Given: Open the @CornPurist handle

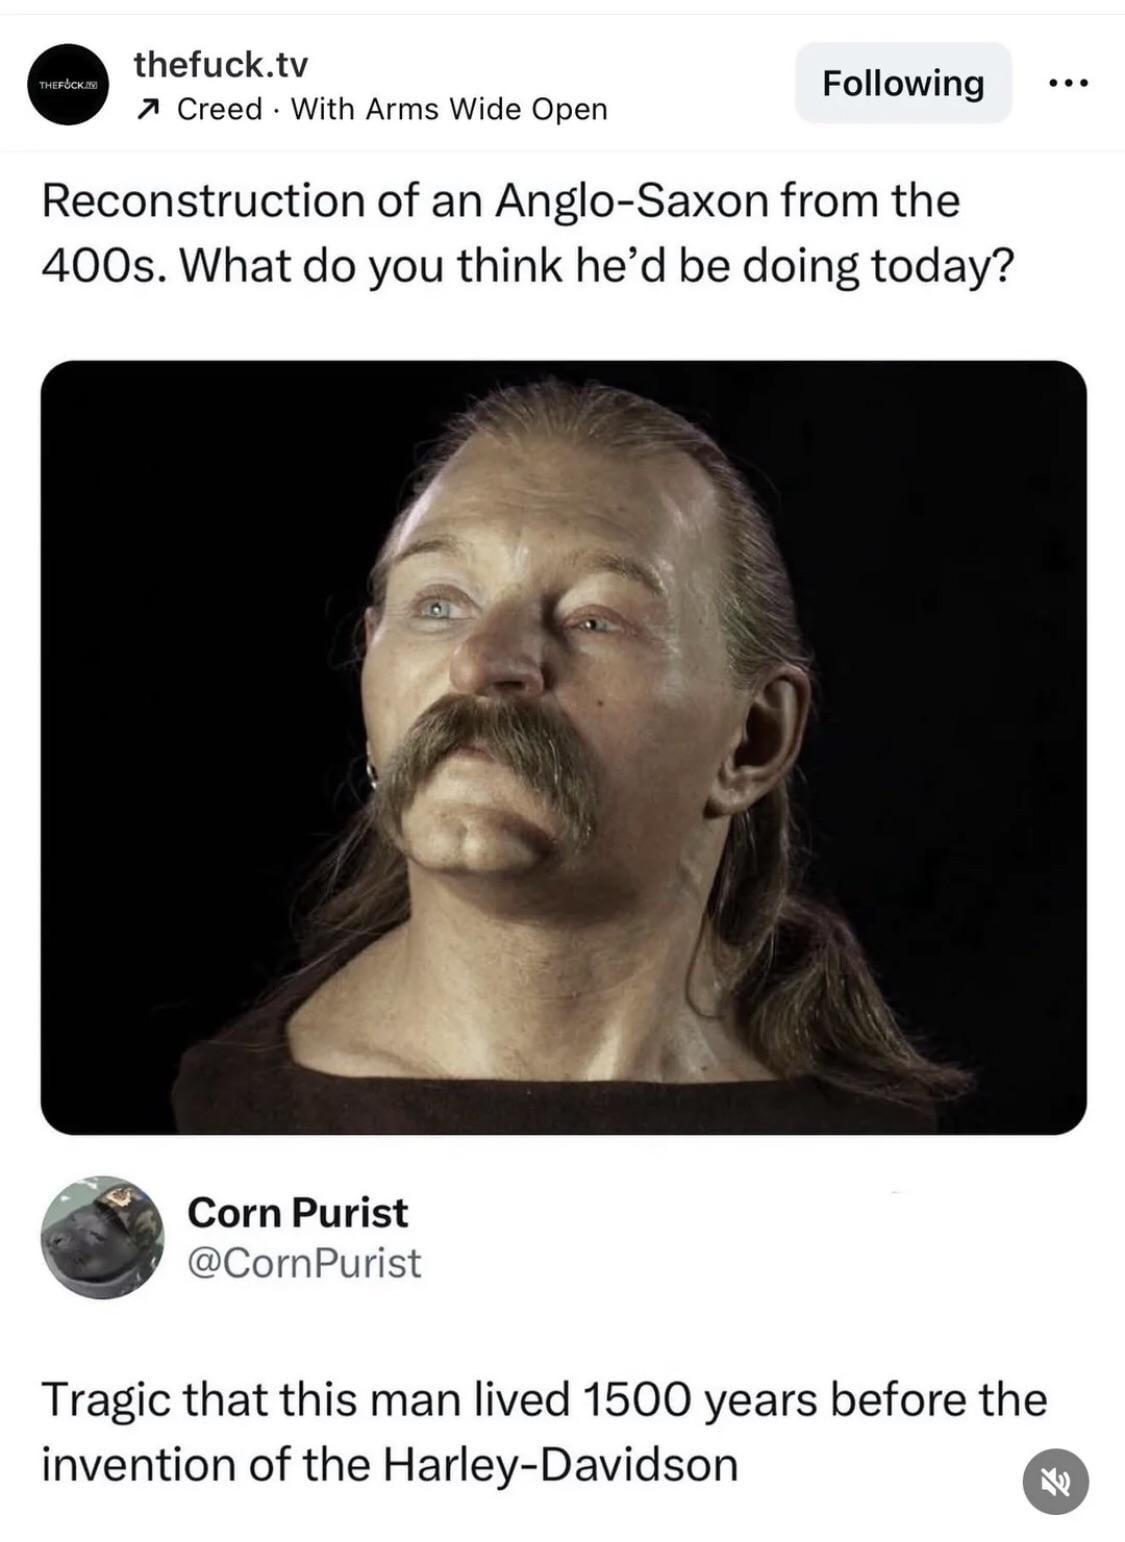Looking at the screenshot, I should tap(304, 1263).
